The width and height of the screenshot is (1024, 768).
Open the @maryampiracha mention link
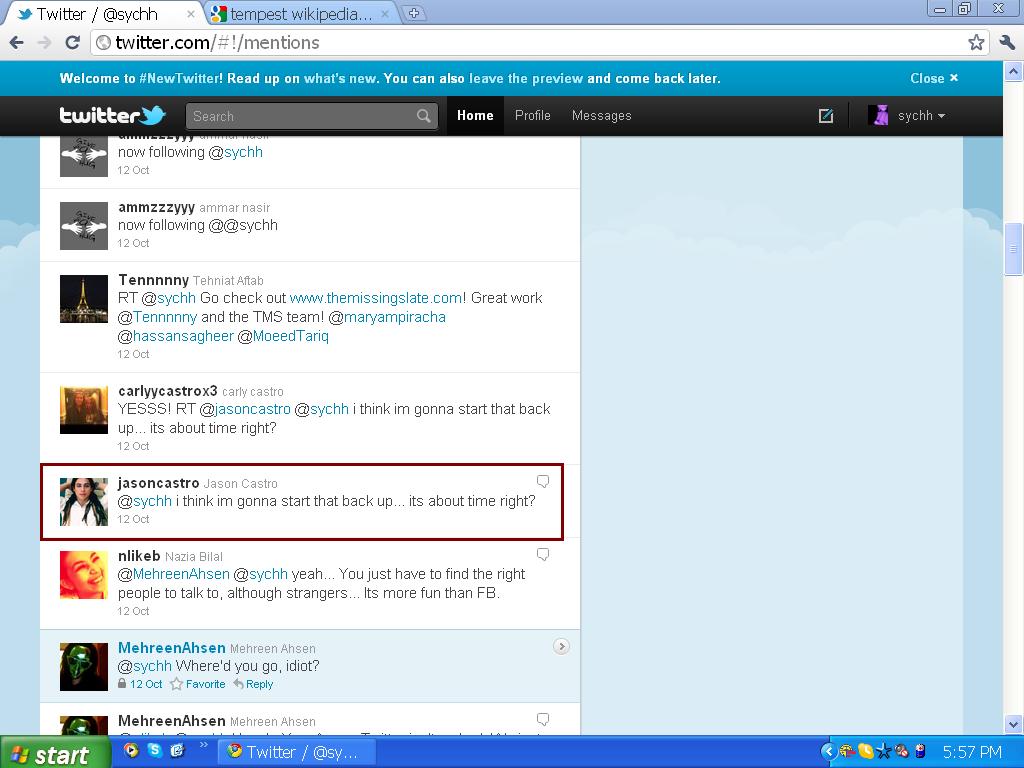(394, 317)
